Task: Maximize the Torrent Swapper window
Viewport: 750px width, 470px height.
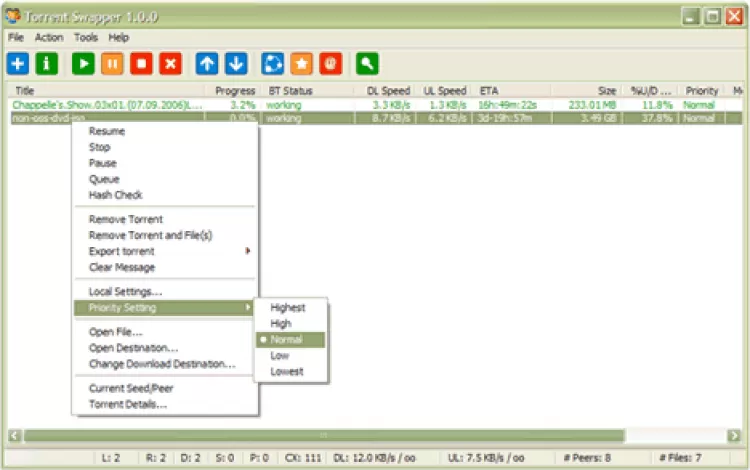Action: coord(712,17)
